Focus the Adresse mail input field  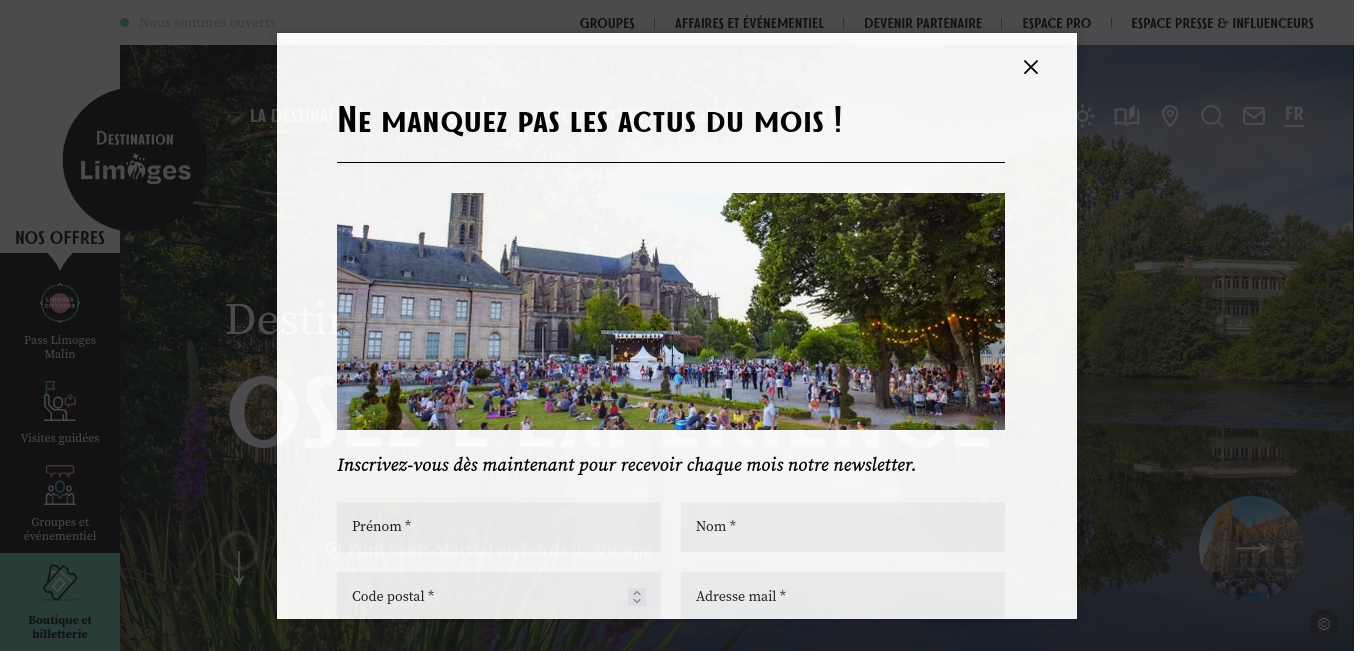click(843, 596)
